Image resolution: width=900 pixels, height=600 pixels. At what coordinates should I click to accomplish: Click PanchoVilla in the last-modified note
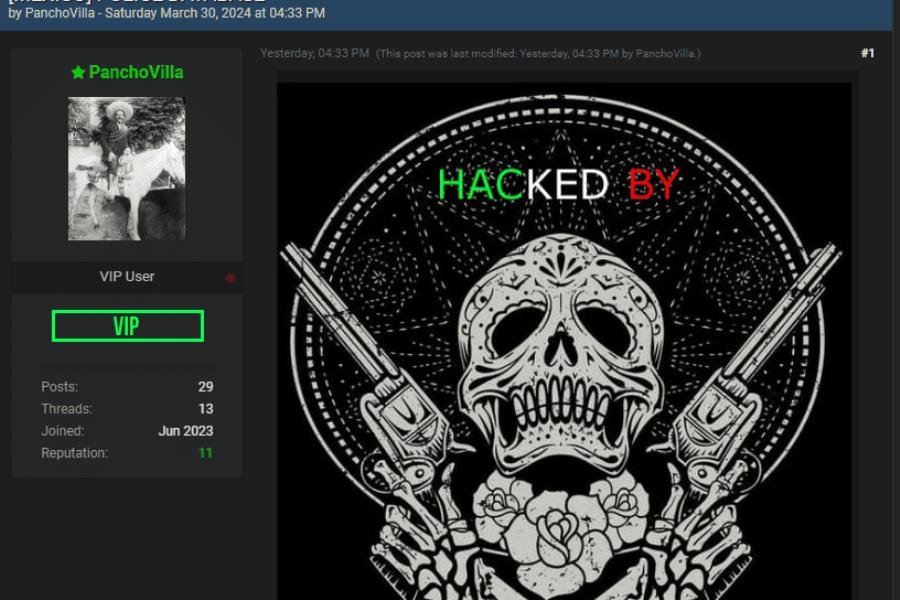pos(665,54)
